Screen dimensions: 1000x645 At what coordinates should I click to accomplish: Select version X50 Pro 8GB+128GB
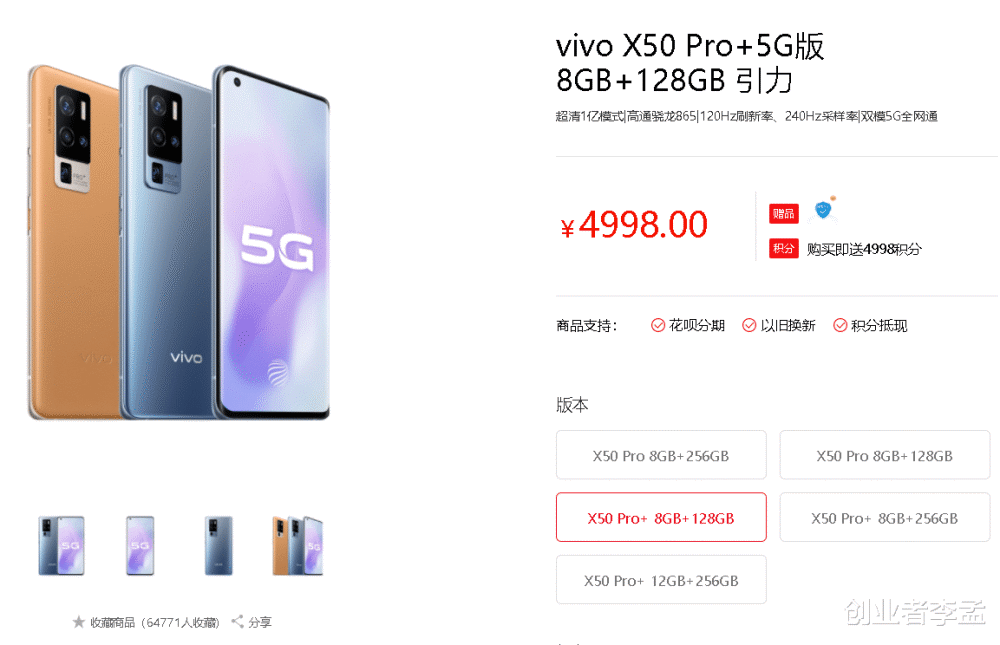click(x=885, y=455)
